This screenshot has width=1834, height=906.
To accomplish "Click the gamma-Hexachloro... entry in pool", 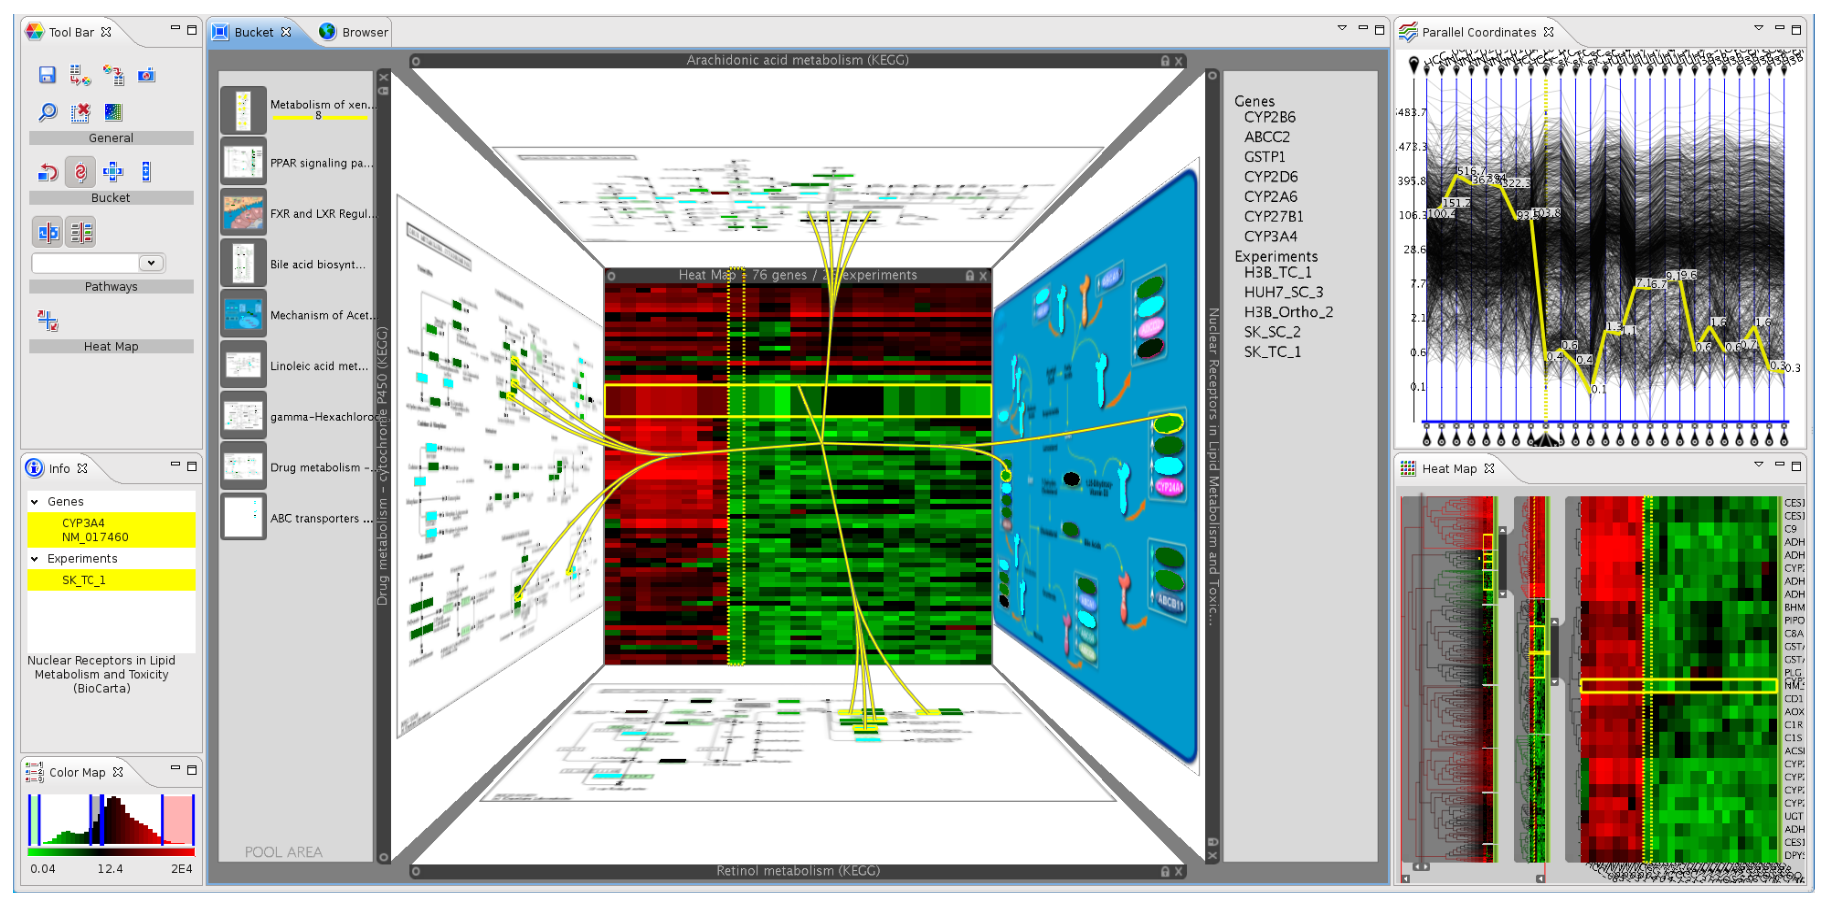I will [x=297, y=416].
